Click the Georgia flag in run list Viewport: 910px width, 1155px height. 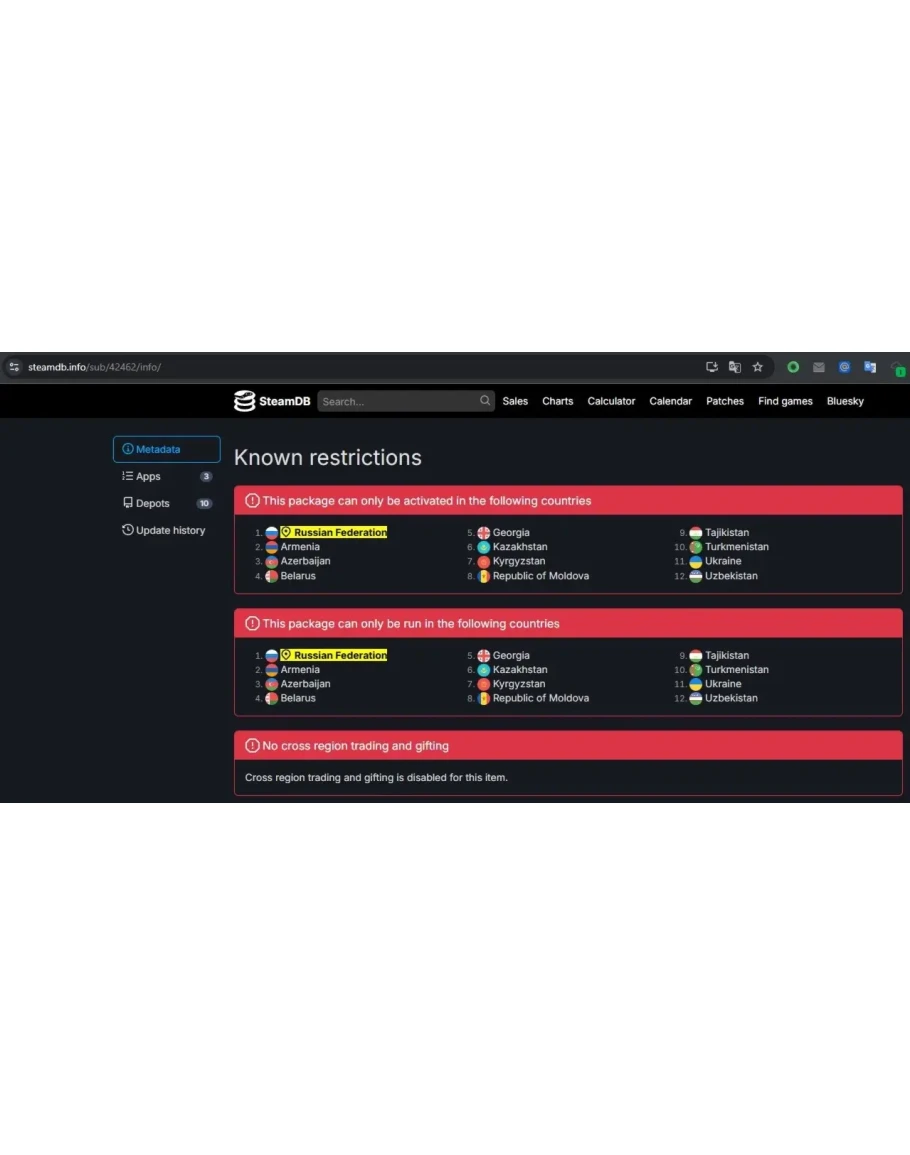[484, 655]
